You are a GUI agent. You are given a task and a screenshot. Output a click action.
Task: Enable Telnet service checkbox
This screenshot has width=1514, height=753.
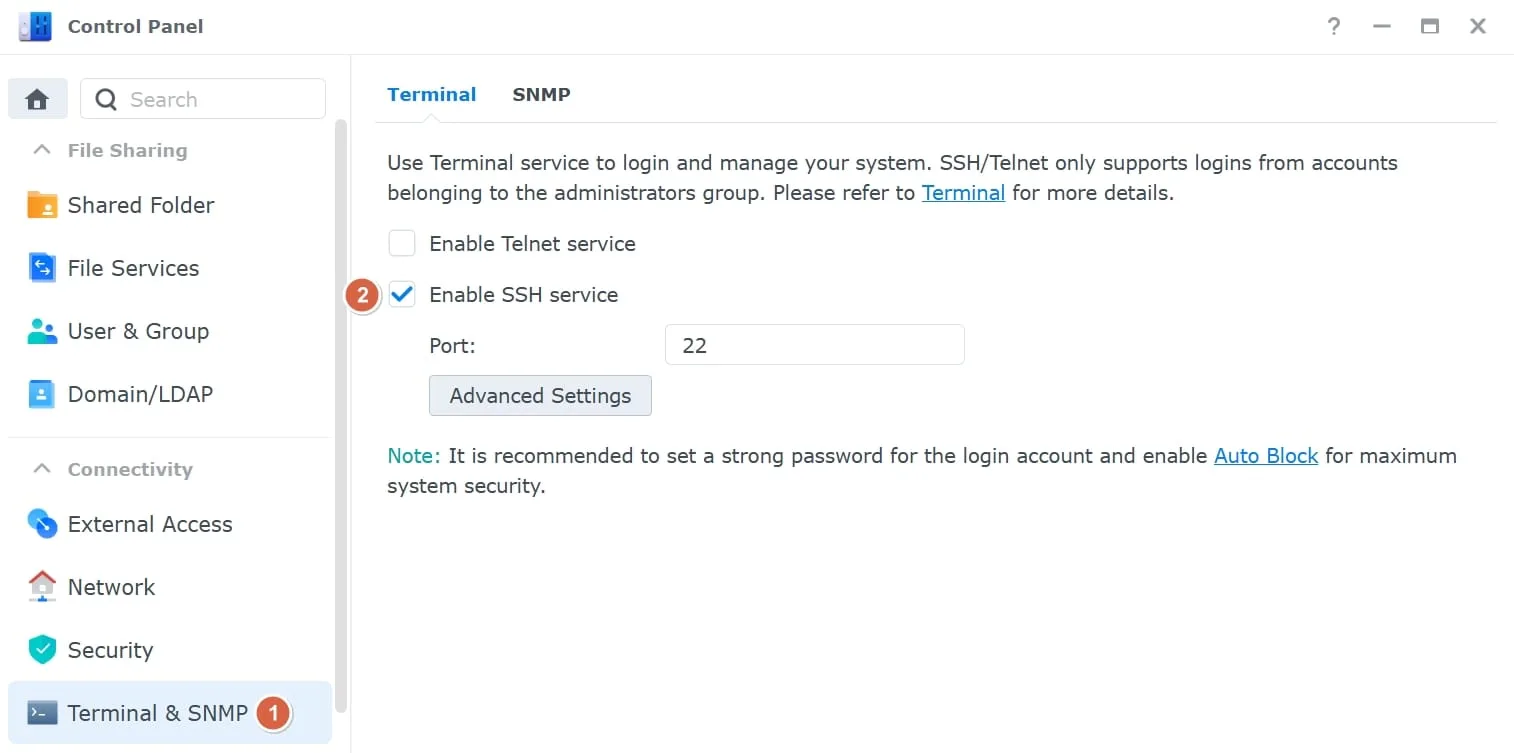pos(402,243)
